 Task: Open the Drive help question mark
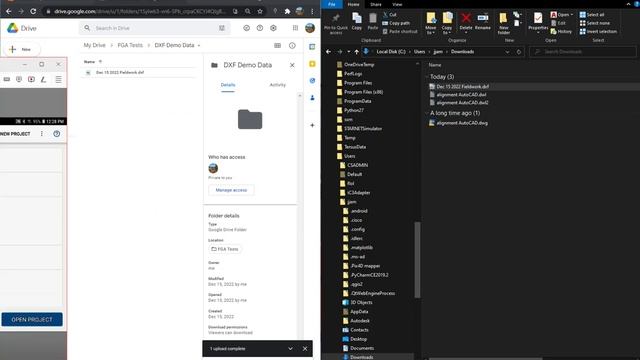(x=260, y=28)
